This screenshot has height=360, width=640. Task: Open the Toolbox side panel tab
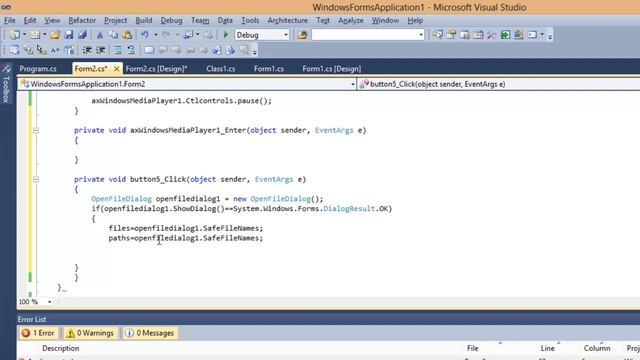coord(6,85)
